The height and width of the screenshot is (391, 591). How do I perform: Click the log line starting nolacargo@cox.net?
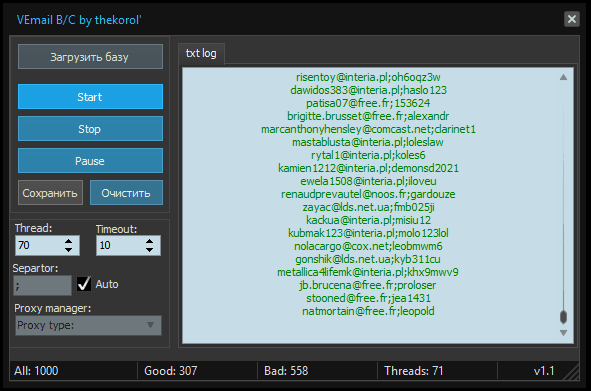pos(368,246)
